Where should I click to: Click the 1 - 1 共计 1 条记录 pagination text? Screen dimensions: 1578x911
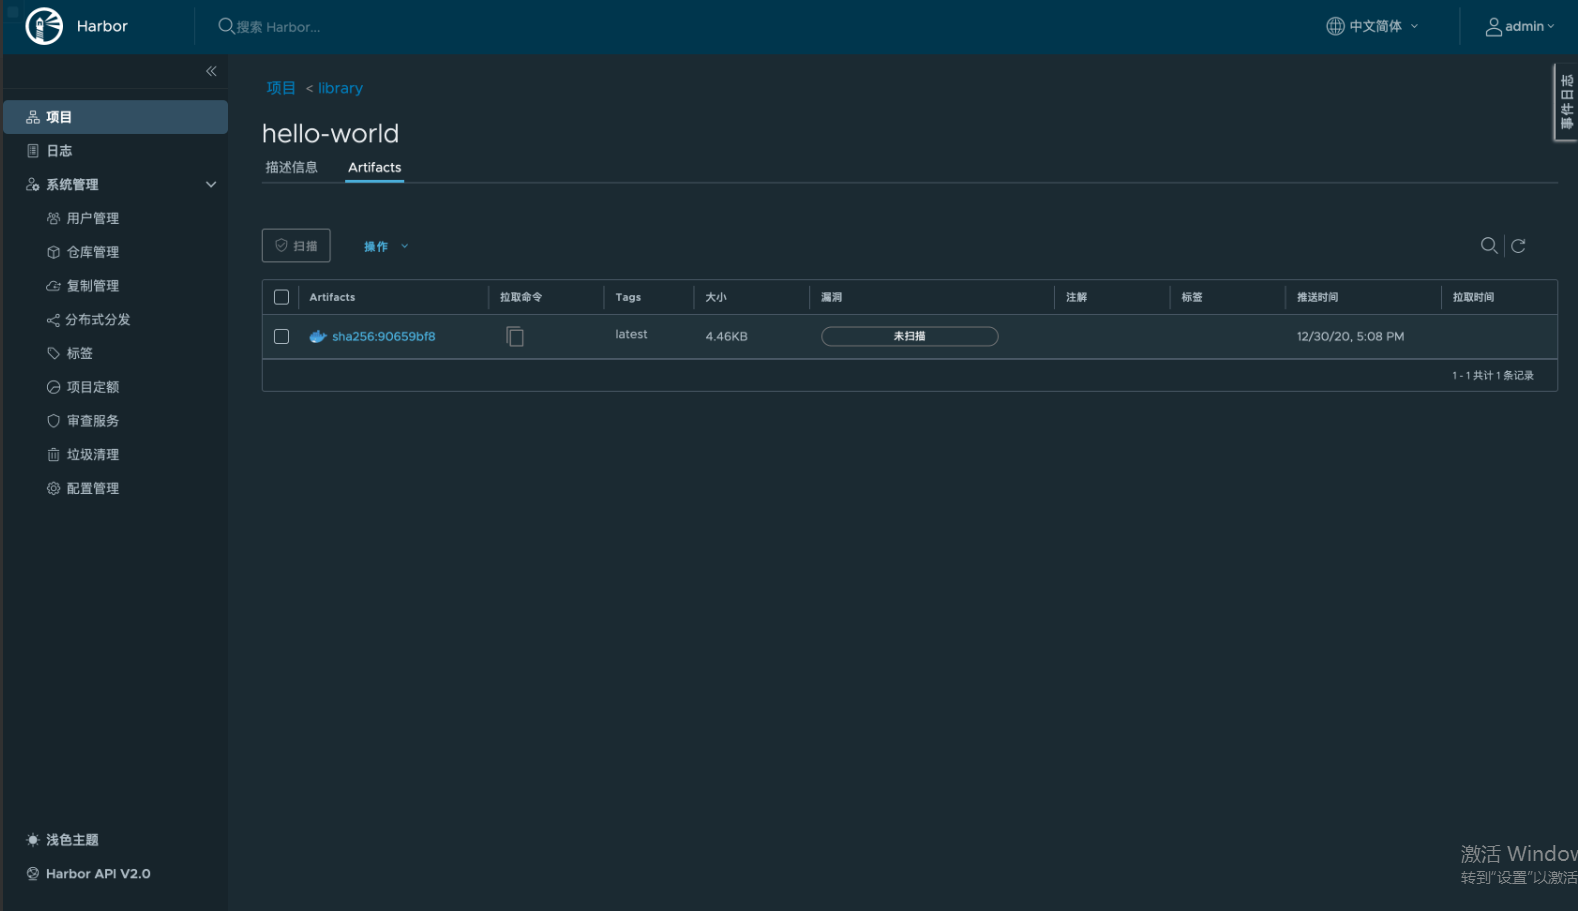coord(1493,376)
